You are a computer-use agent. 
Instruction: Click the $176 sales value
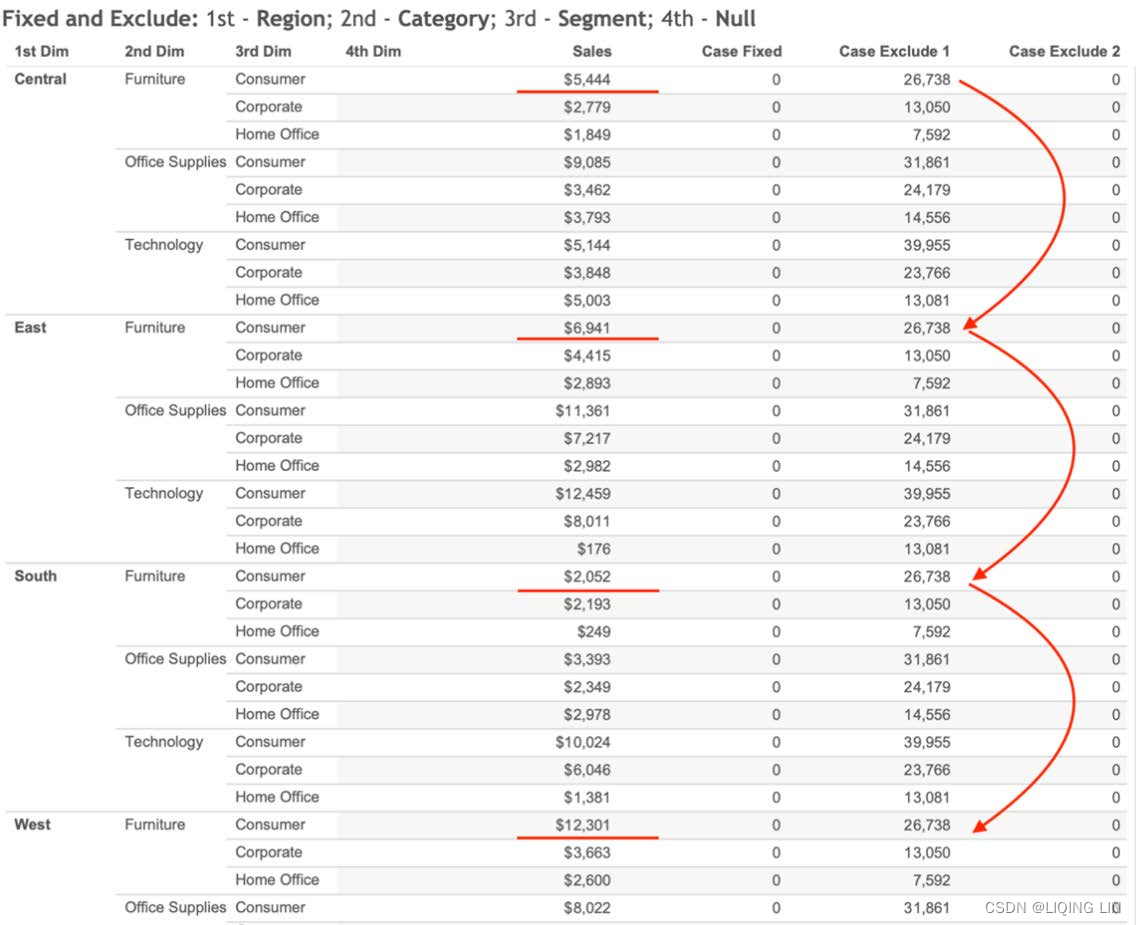tap(593, 549)
